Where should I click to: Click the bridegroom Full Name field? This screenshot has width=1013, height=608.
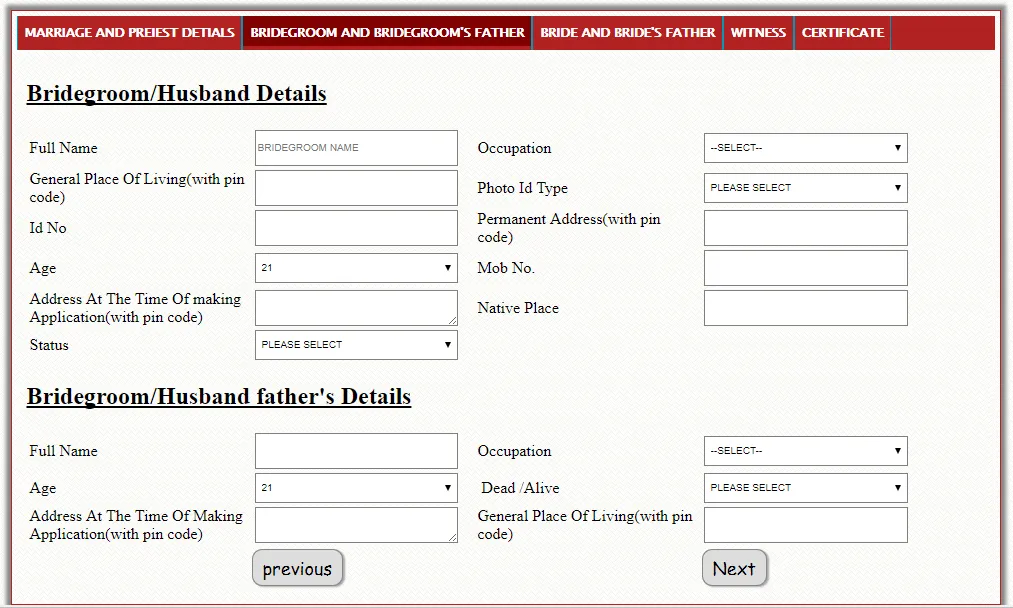pos(356,148)
